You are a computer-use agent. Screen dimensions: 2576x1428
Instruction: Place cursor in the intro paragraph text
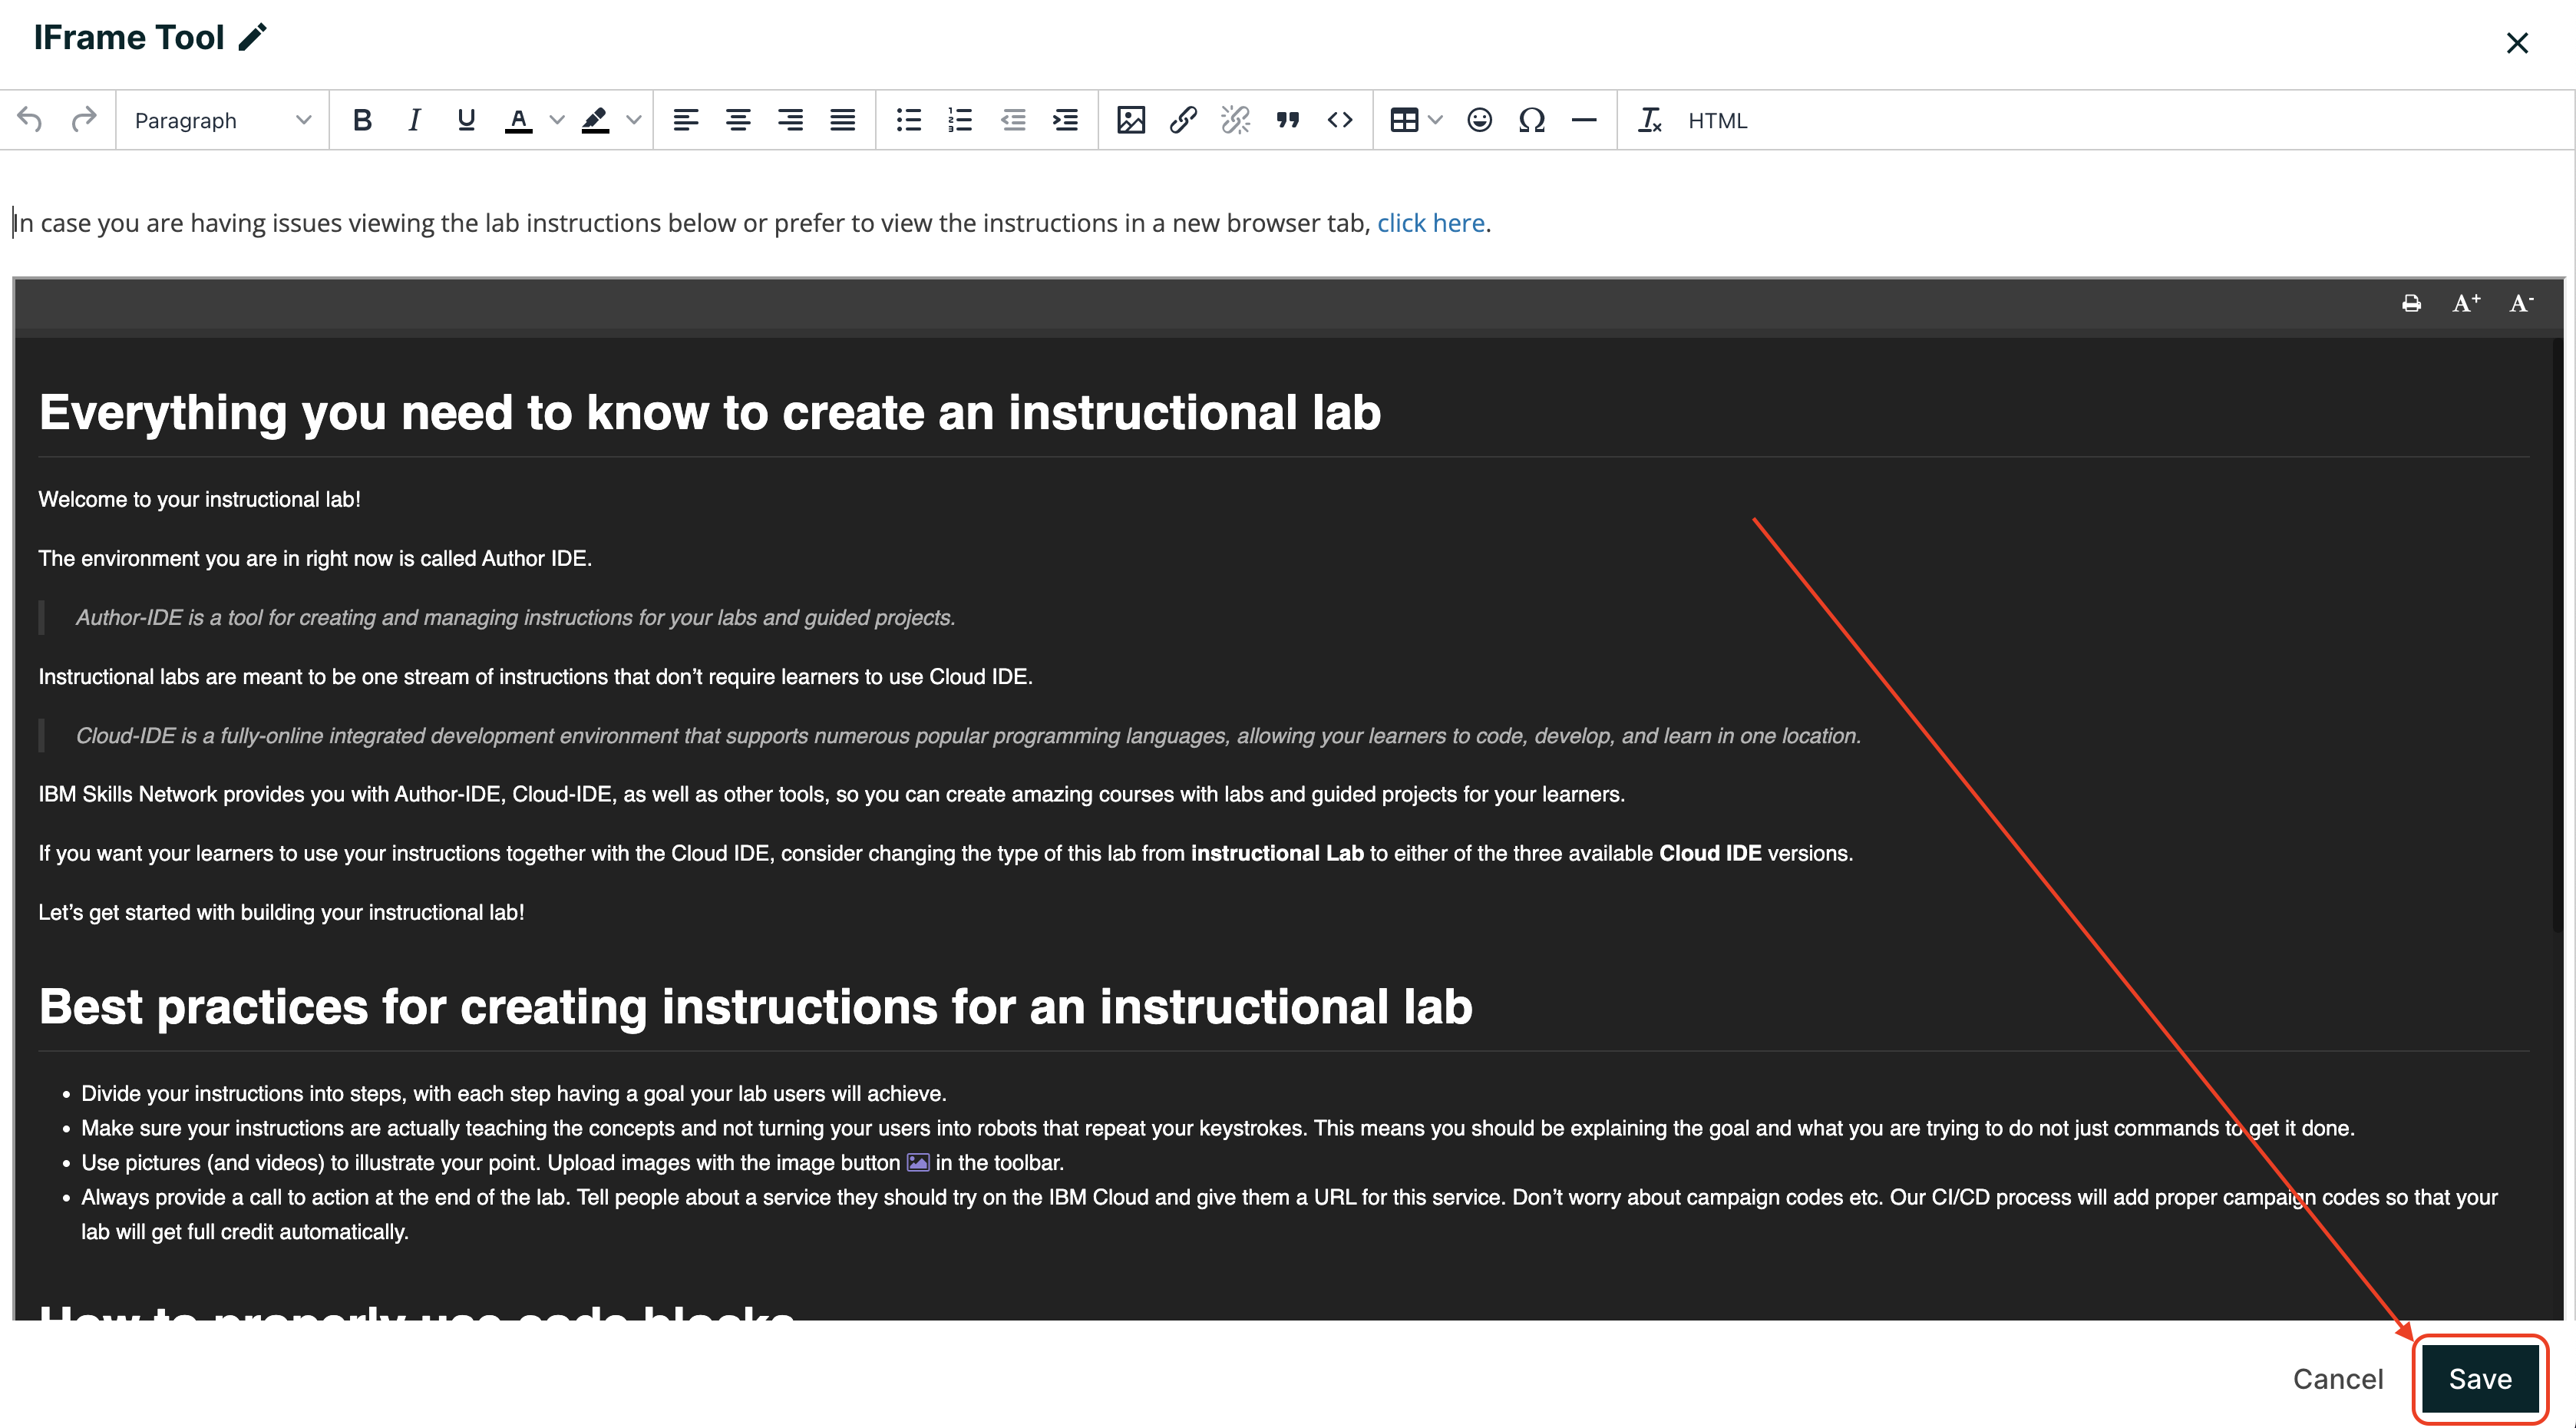(751, 223)
